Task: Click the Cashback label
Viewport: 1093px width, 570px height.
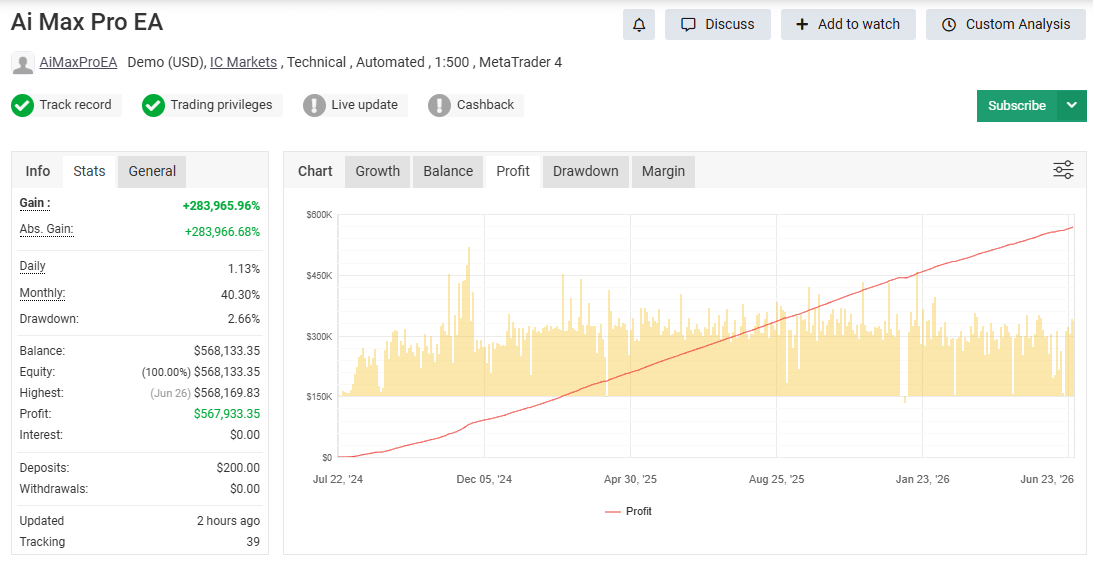Action: pyautogui.click(x=485, y=105)
